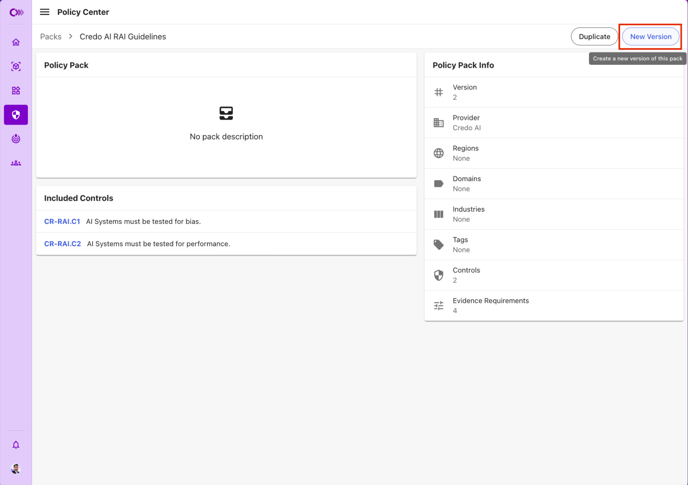This screenshot has width=688, height=485.
Task: Open the hamburger navigation menu
Action: pos(44,12)
